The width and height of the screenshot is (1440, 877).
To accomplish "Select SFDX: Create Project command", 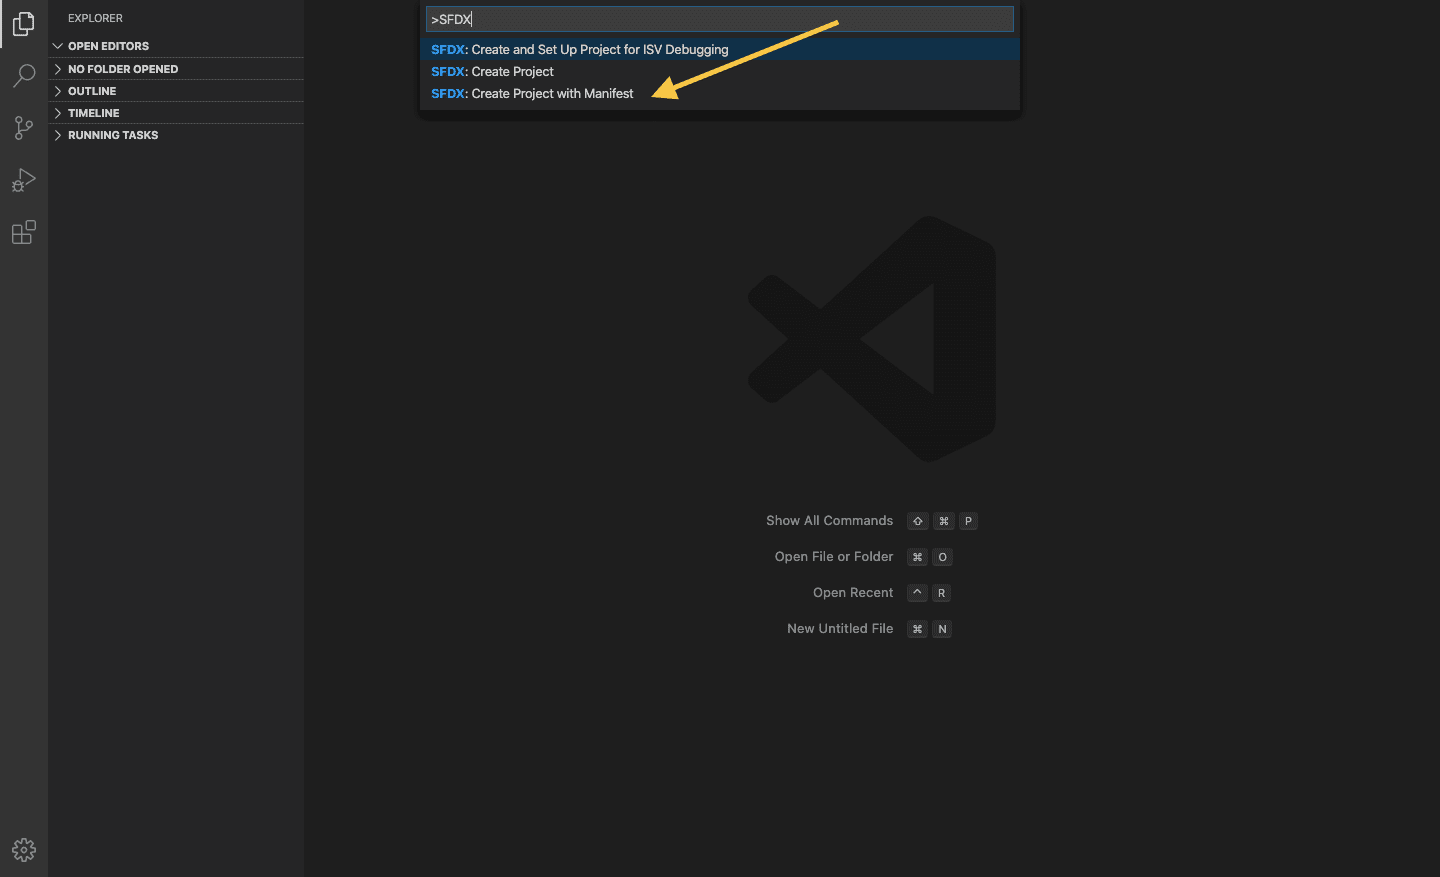I will coord(720,71).
